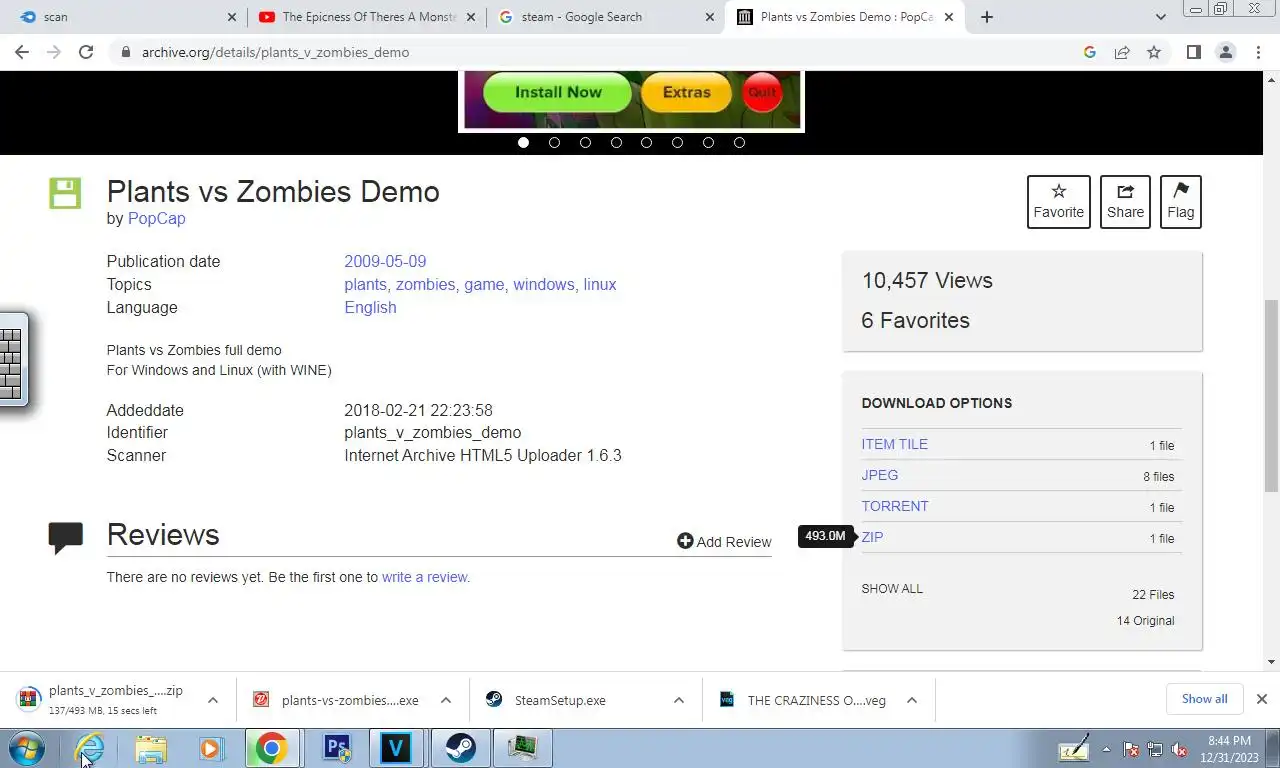Click the browser forward arrow
1280x768 pixels.
pyautogui.click(x=54, y=52)
